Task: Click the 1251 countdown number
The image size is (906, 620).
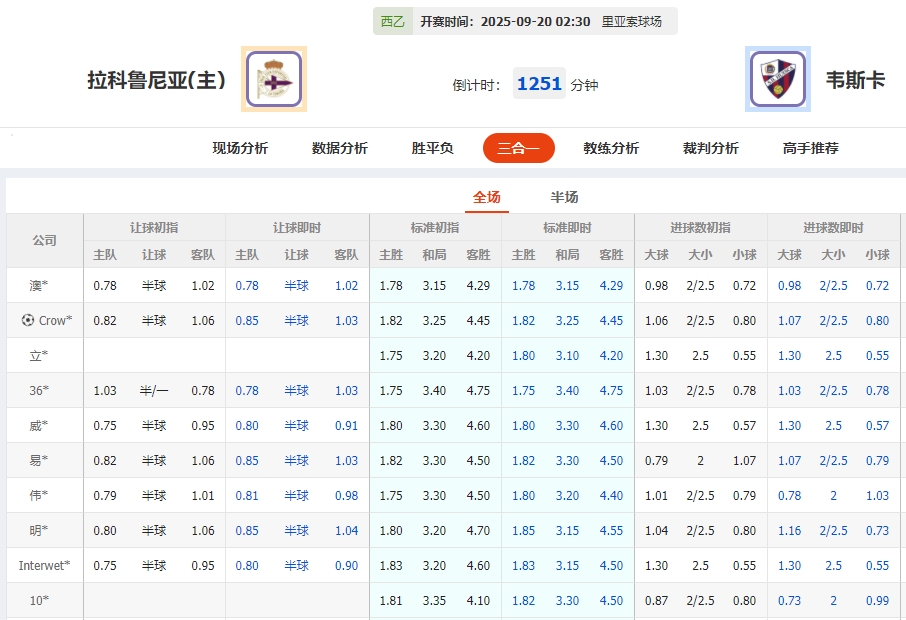Action: coord(539,84)
